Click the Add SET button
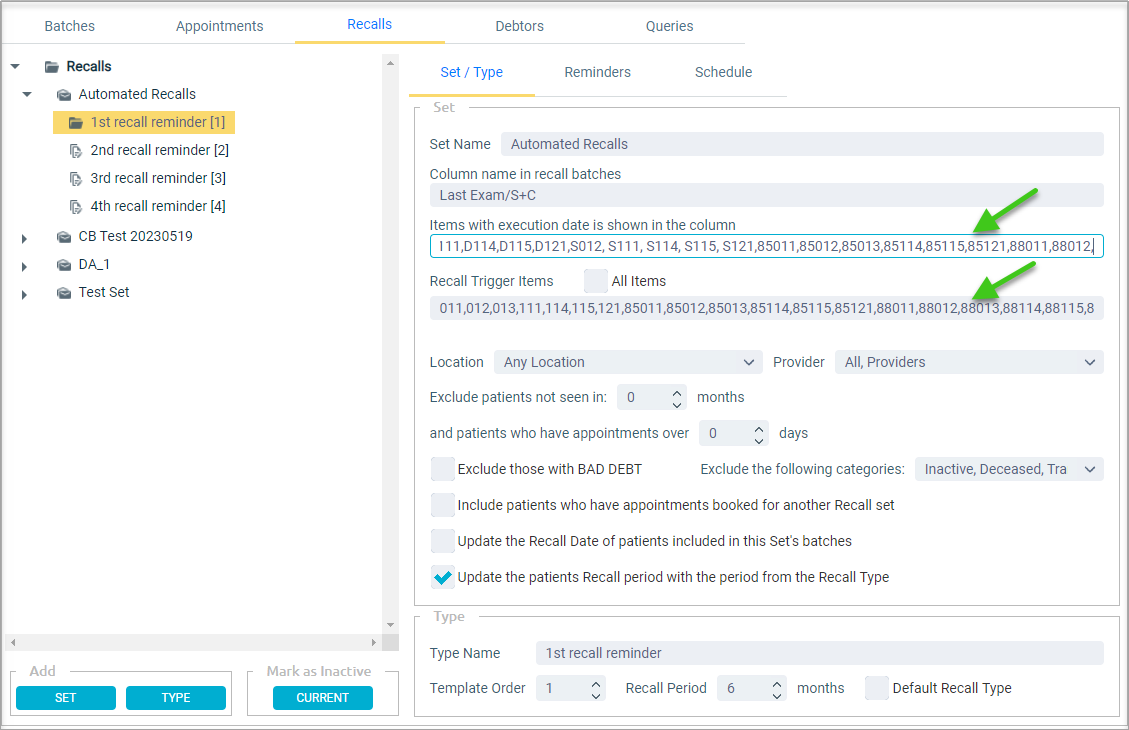The width and height of the screenshot is (1129, 730). click(x=66, y=698)
